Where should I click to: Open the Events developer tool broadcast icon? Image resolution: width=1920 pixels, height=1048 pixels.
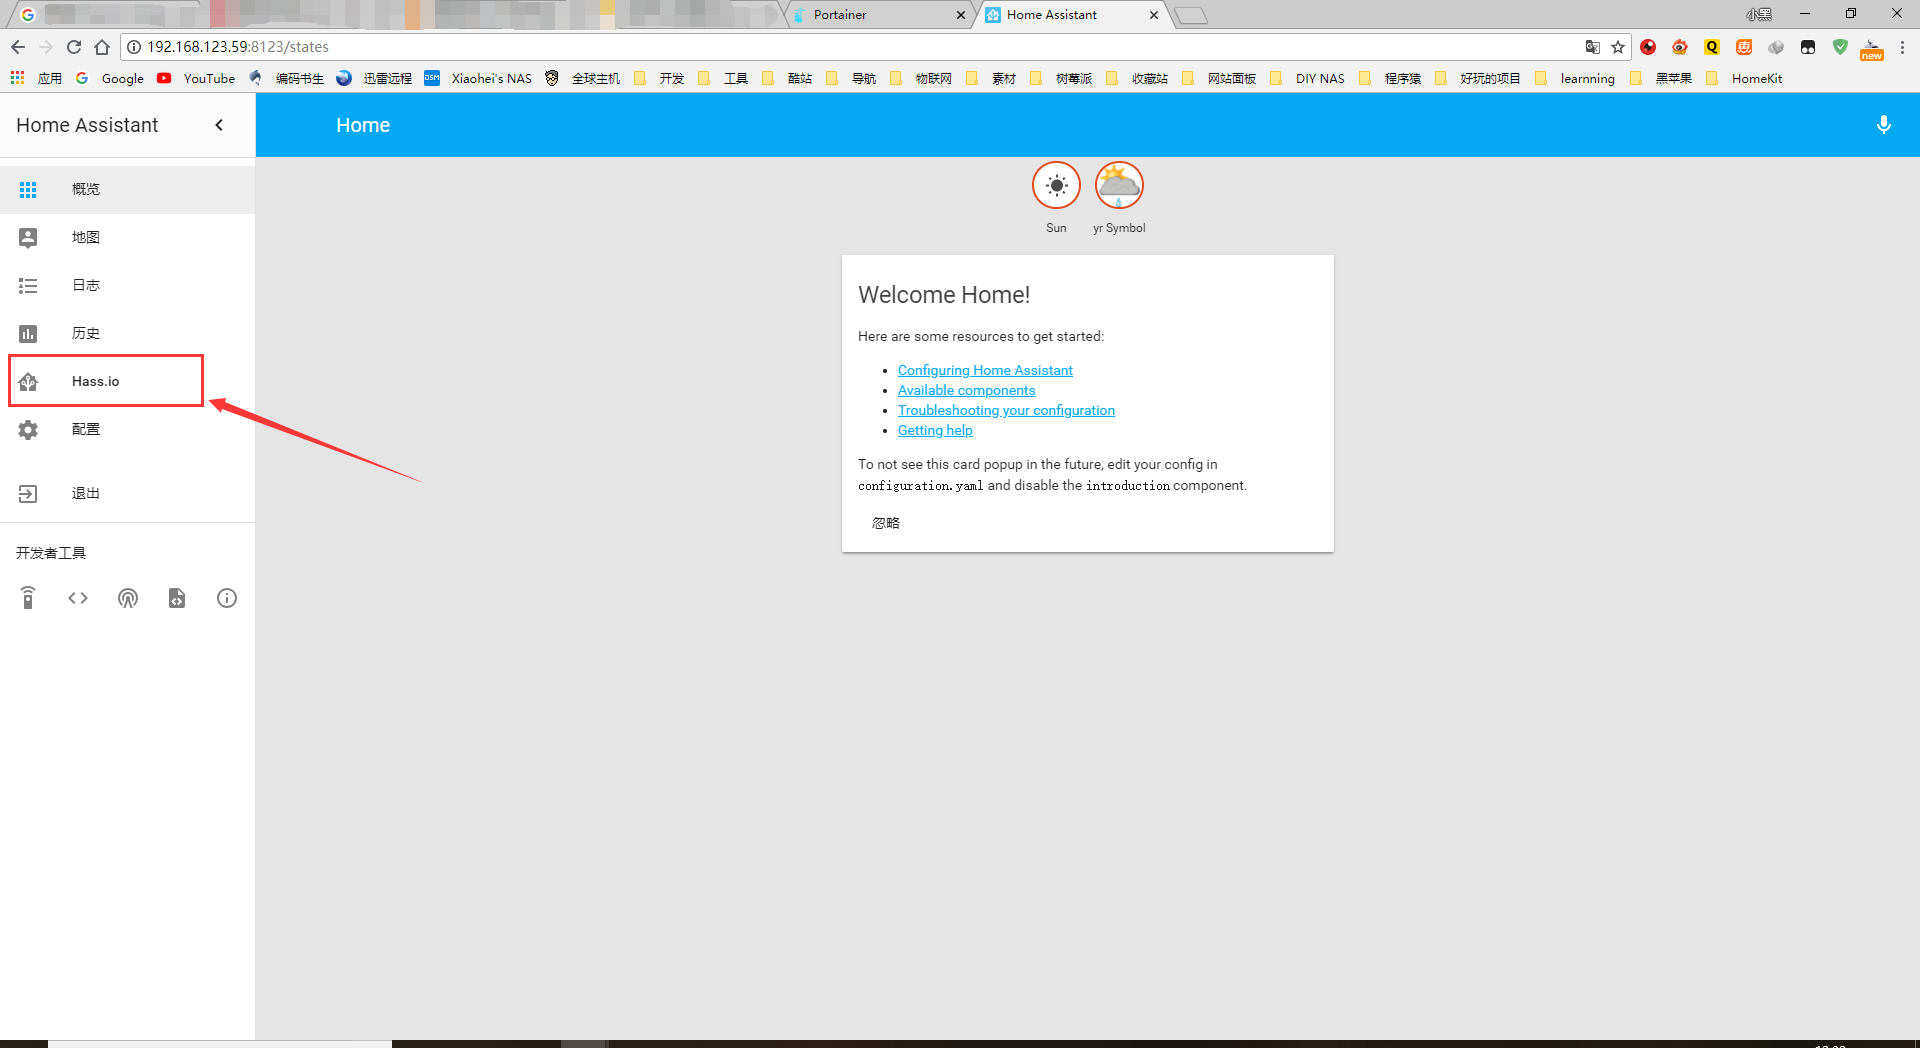coord(128,598)
